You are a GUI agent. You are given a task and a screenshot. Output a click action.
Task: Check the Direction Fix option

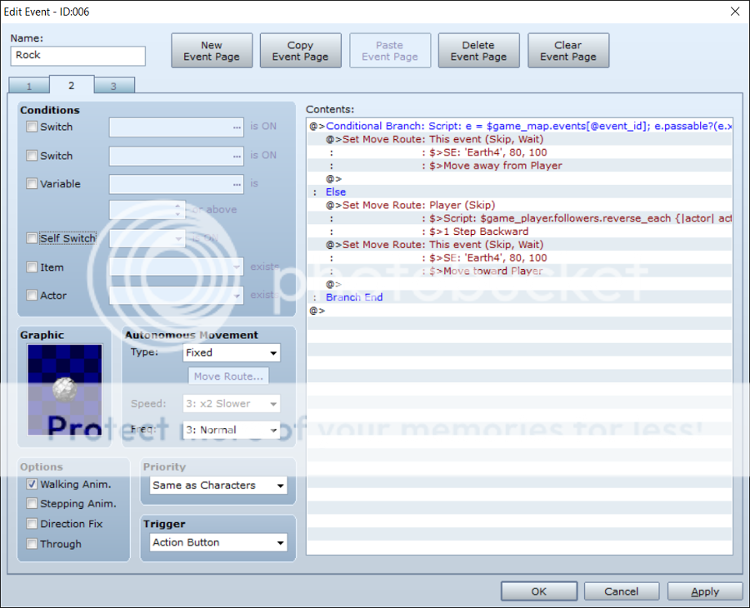[33, 524]
